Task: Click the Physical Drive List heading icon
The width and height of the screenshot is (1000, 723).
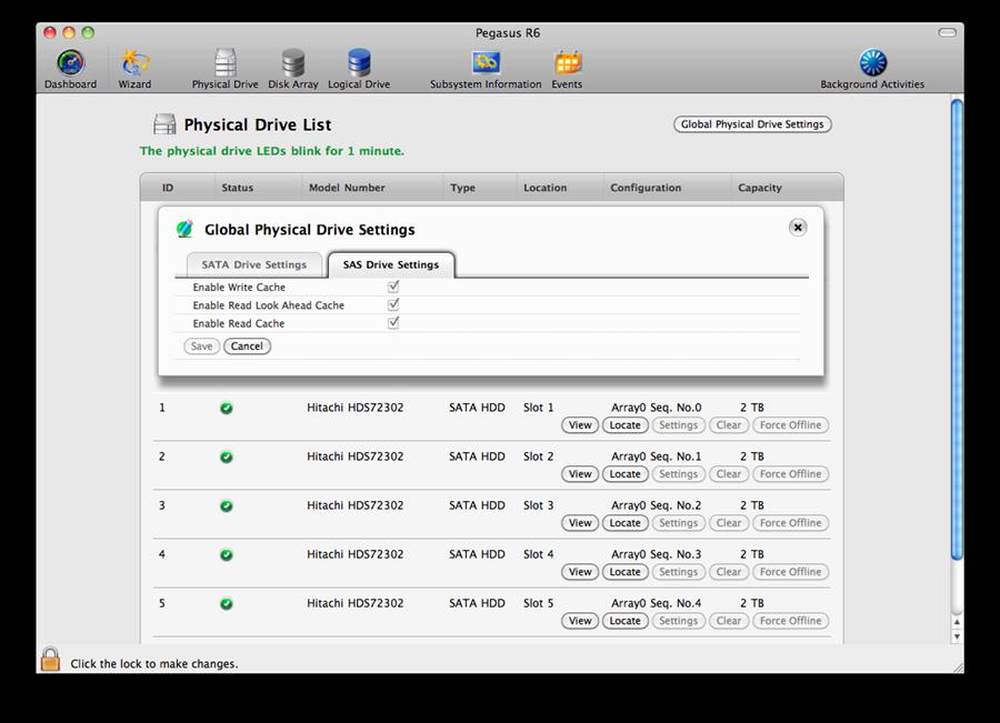Action: 165,124
